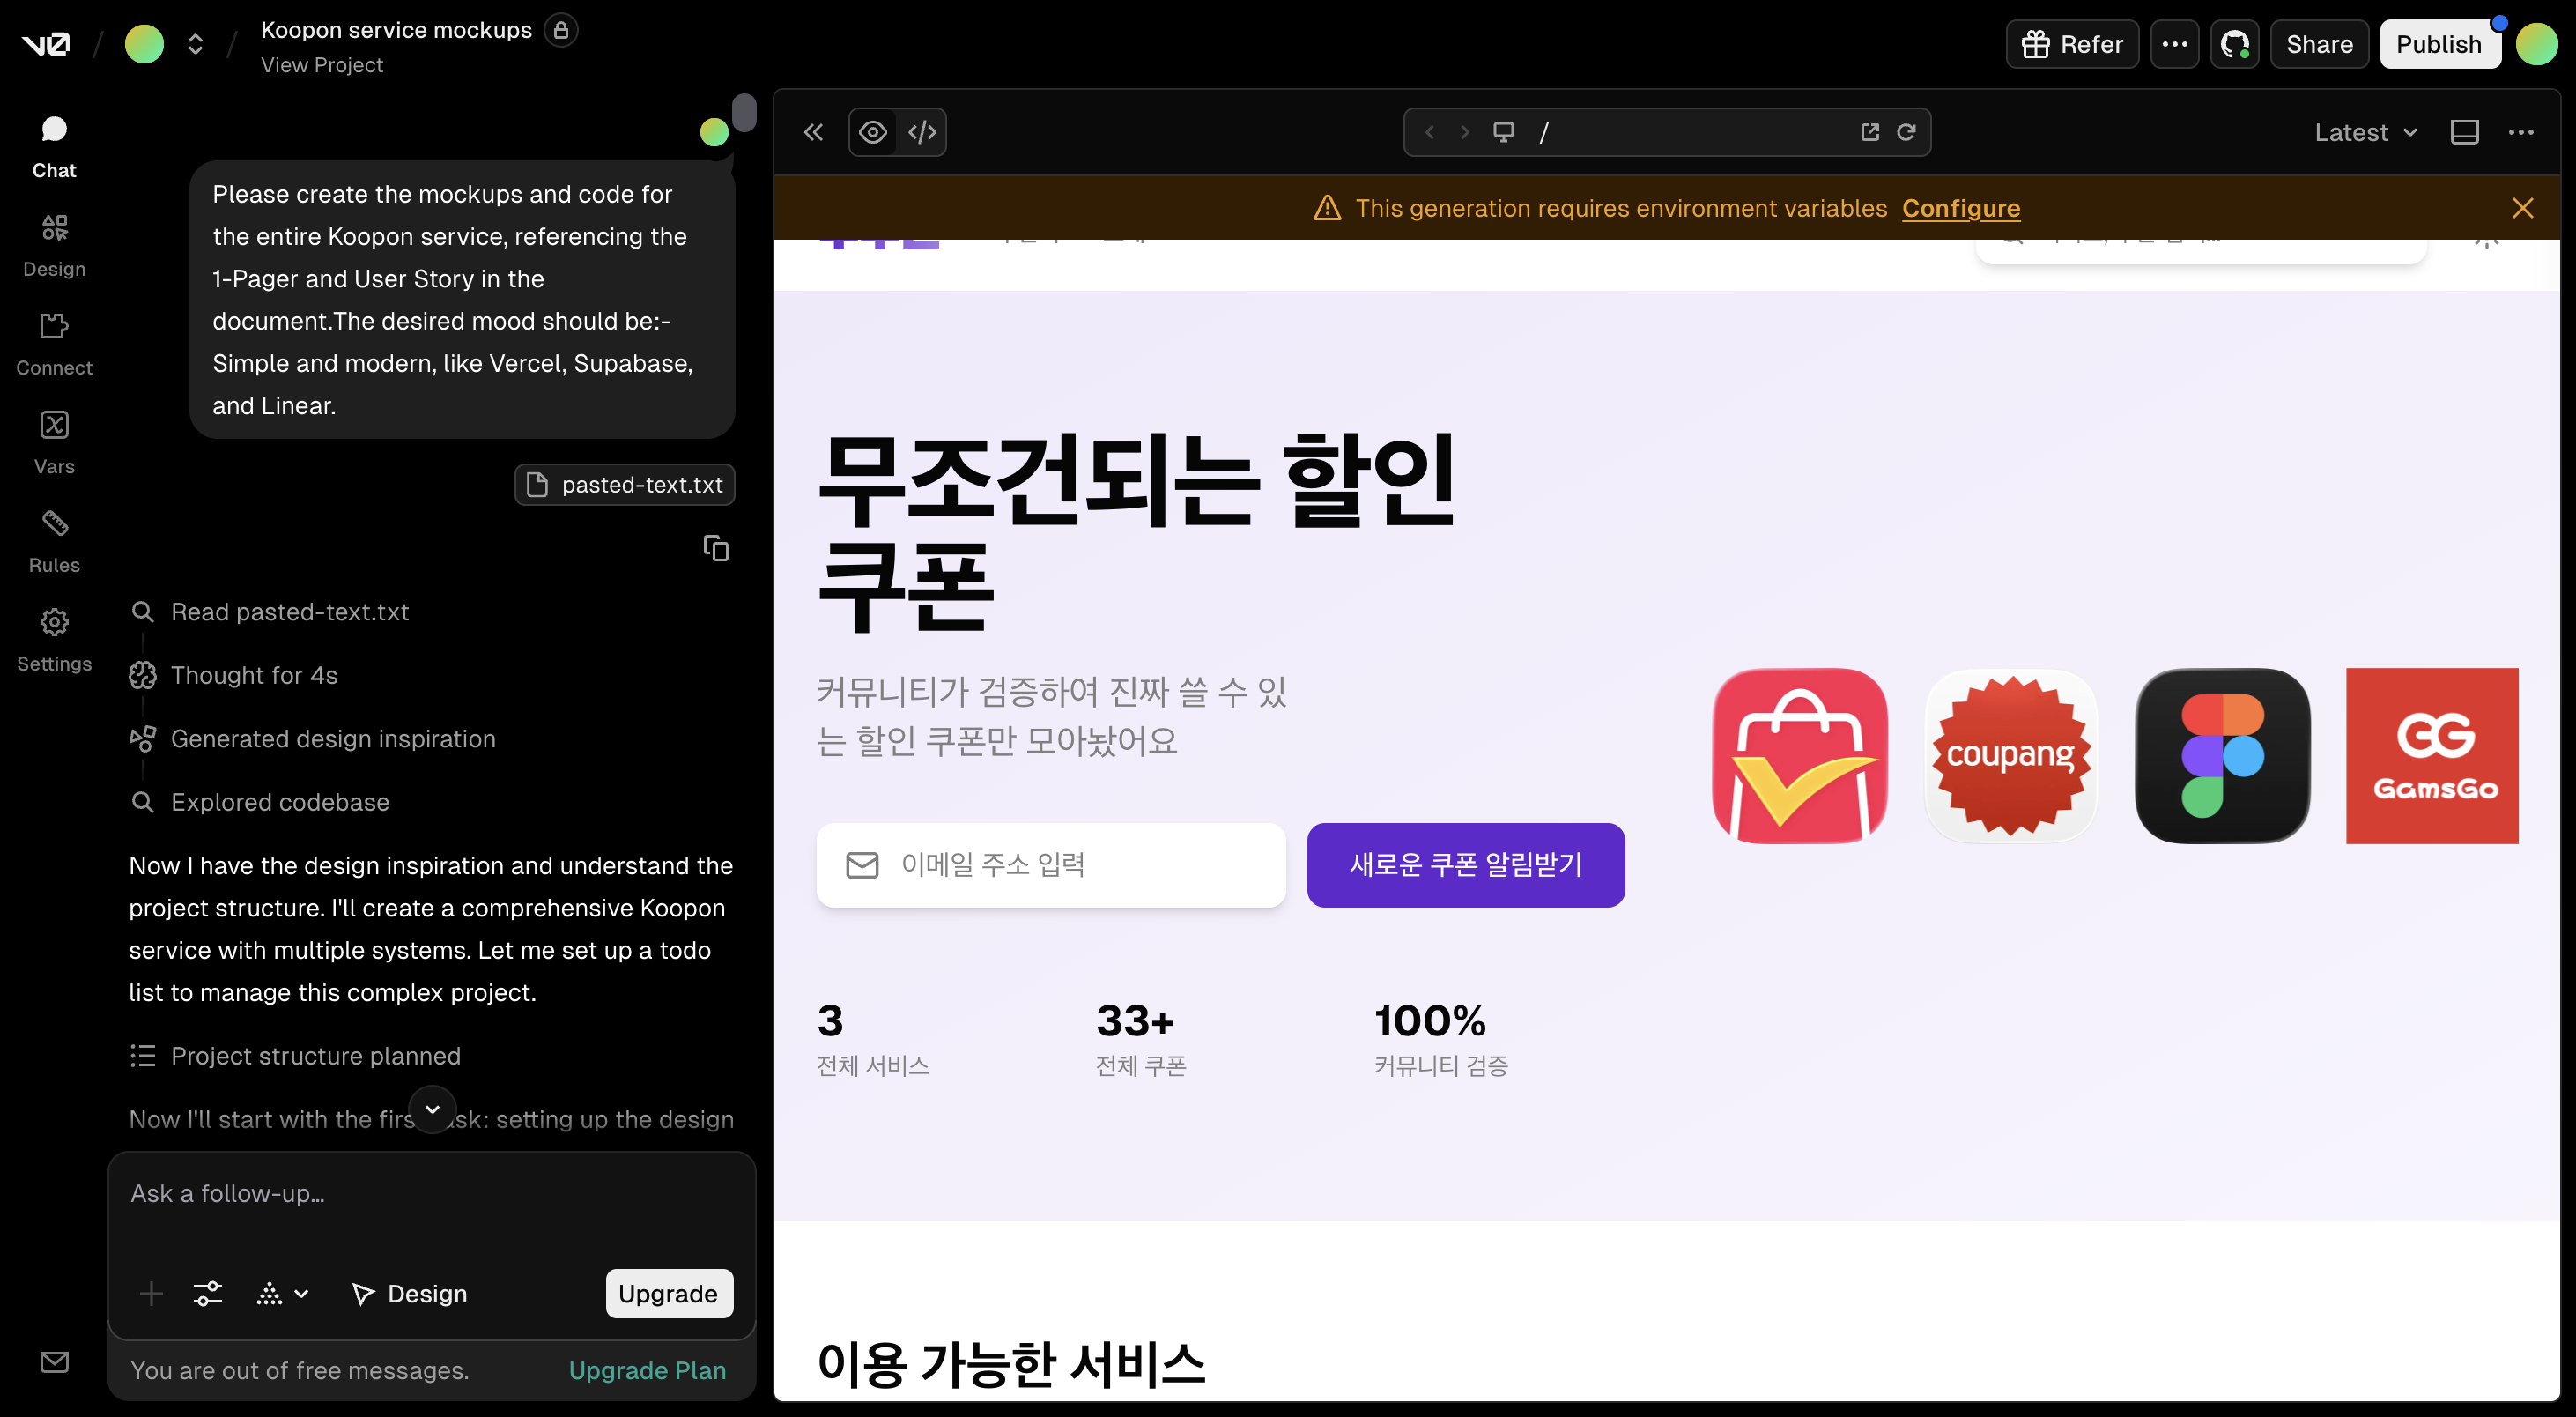Switch to code view toggle
This screenshot has height=1417, width=2576.
click(922, 132)
